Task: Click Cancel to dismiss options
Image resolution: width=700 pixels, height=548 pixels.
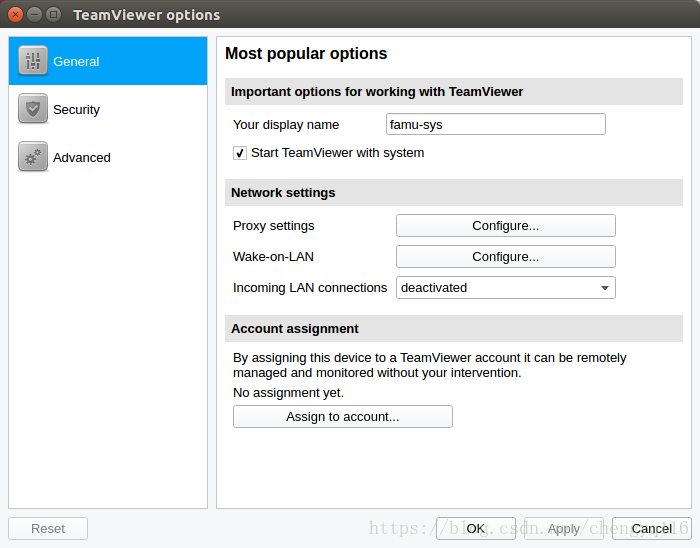Action: (652, 529)
